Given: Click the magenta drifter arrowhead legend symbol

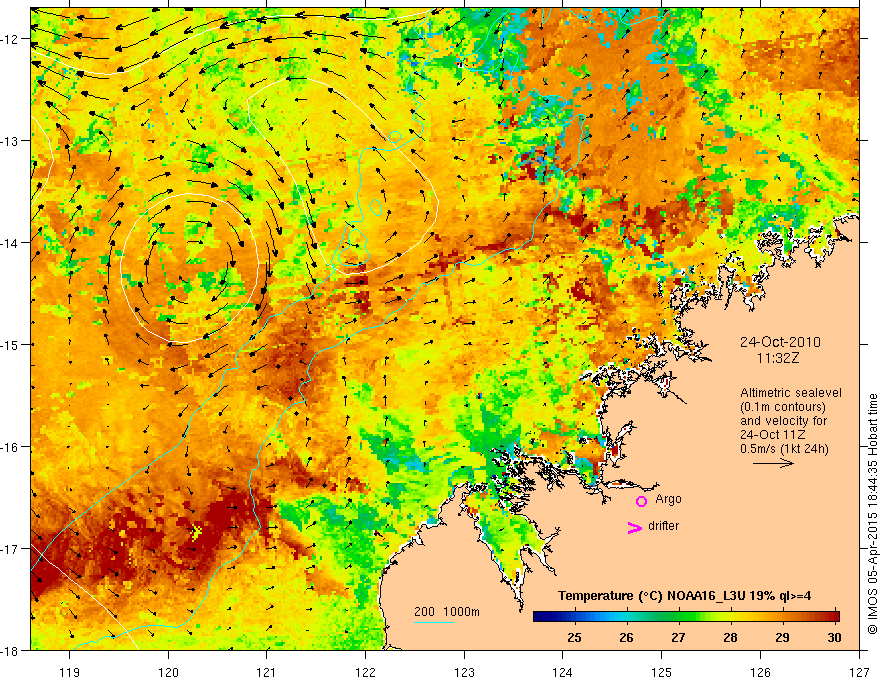Looking at the screenshot, I should coord(634,527).
